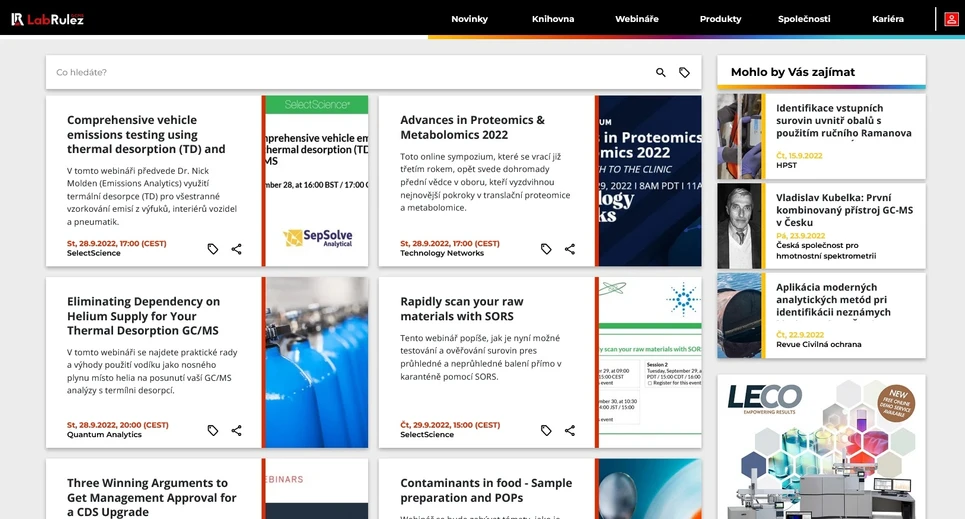The height and width of the screenshot is (519, 965).
Task: Share the Comprehensive vehicle emissions webinar
Action: click(236, 249)
